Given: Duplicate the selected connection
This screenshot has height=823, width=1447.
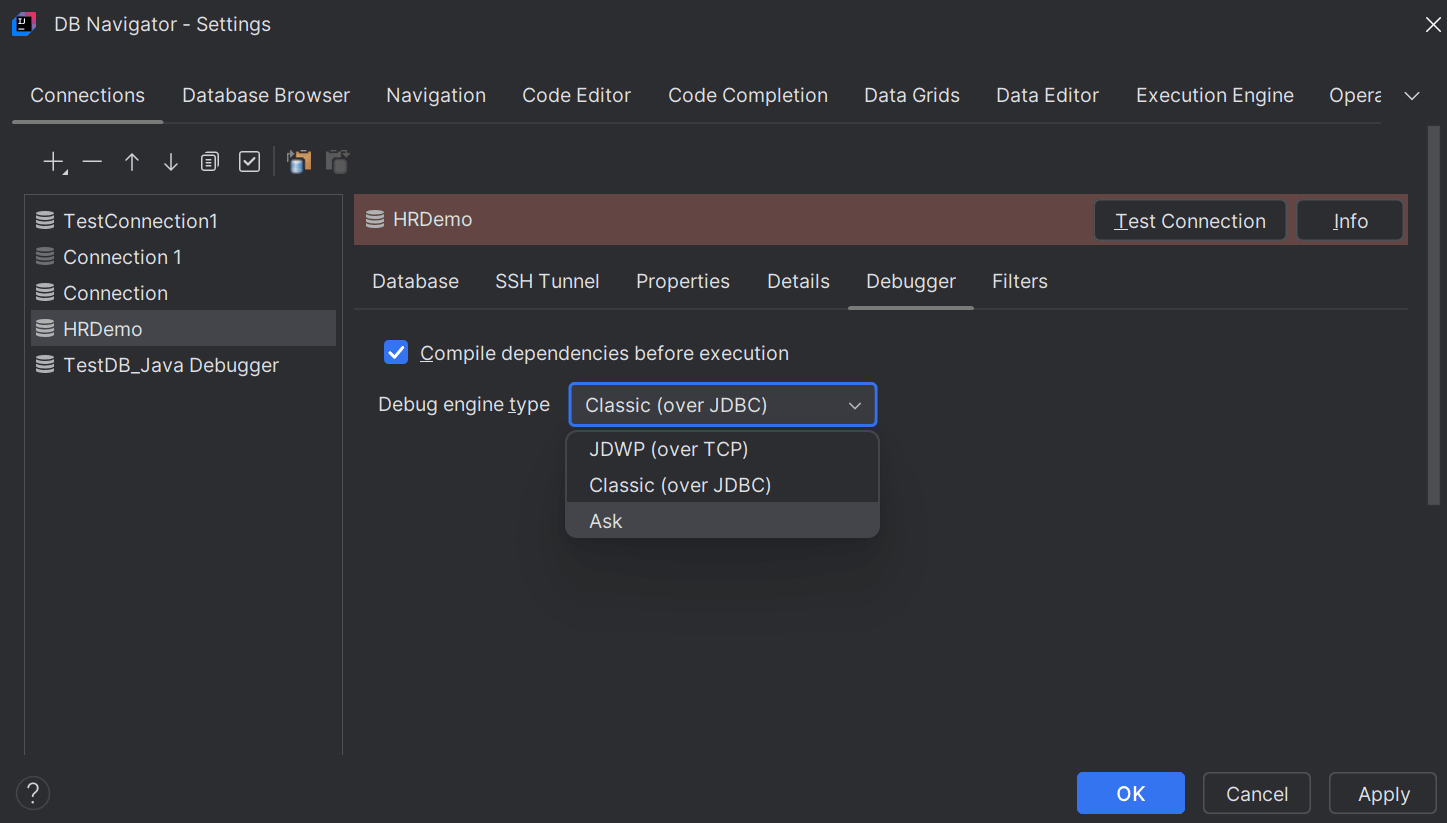Looking at the screenshot, I should [x=209, y=160].
